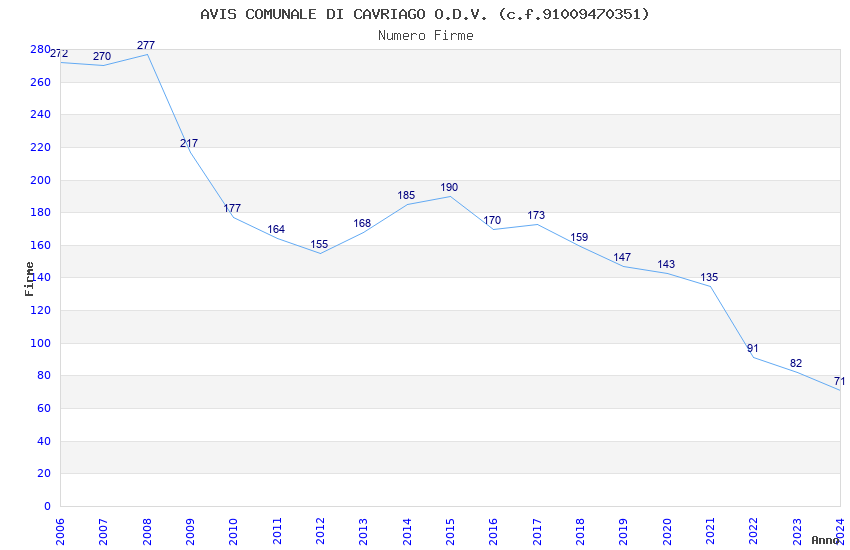
Task: Click data label 177 for 2010
Action: (232, 209)
